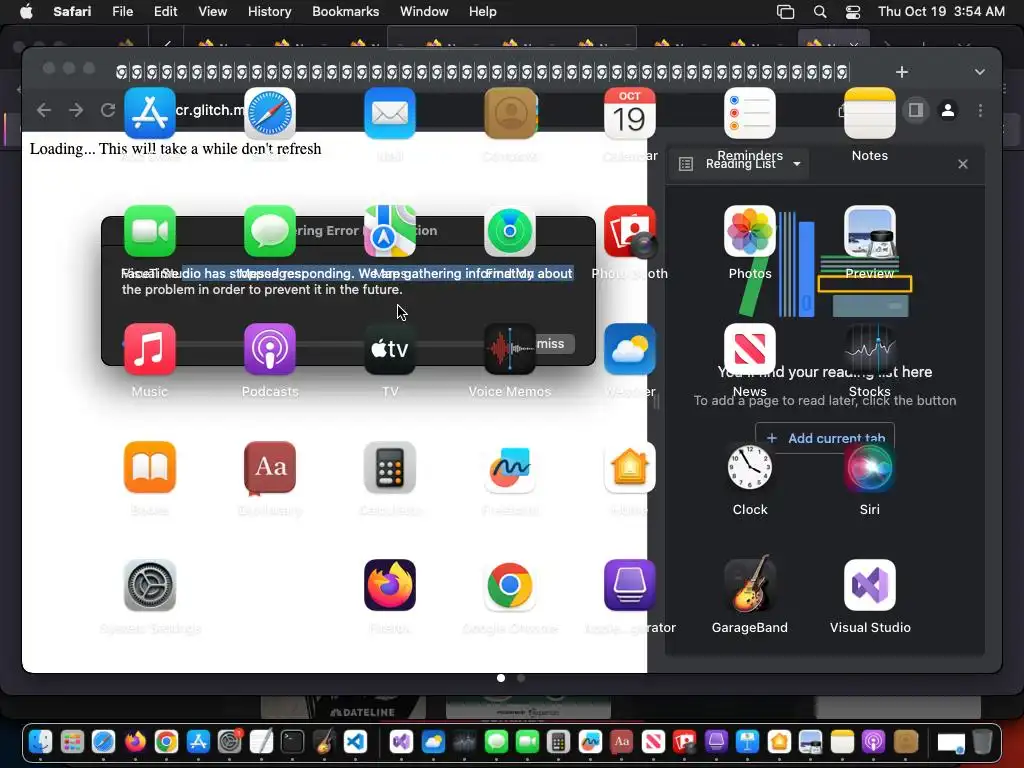1024x768 pixels.
Task: Open the Apple menu
Action: pos(26,11)
